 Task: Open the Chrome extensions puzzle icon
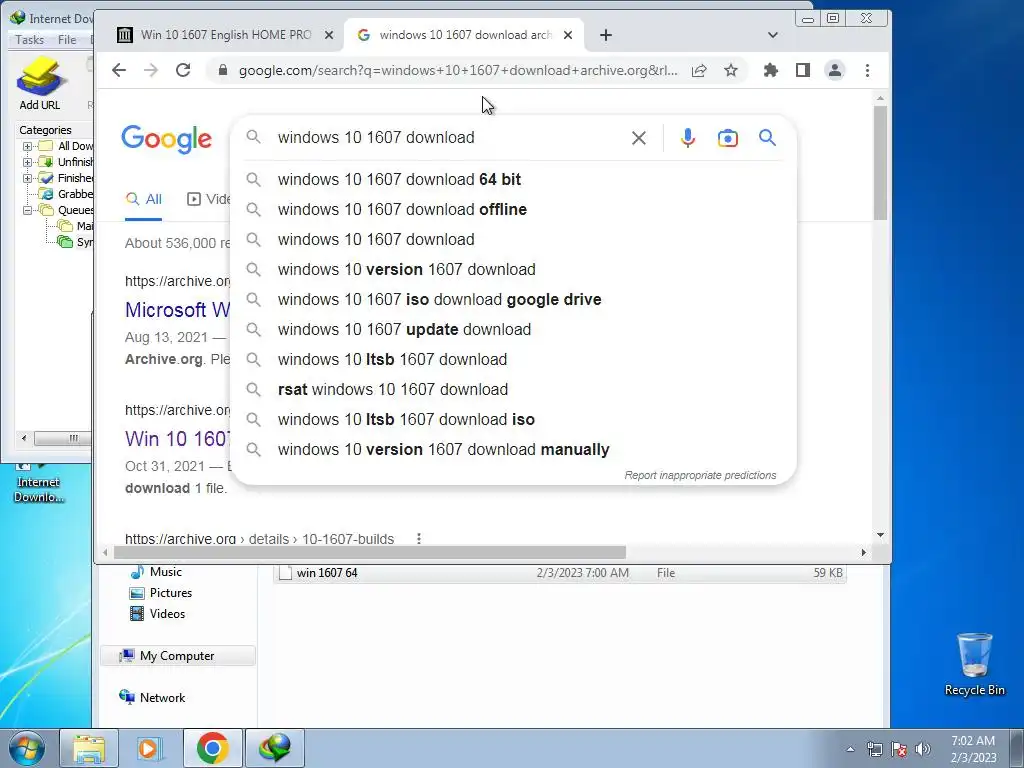point(771,71)
